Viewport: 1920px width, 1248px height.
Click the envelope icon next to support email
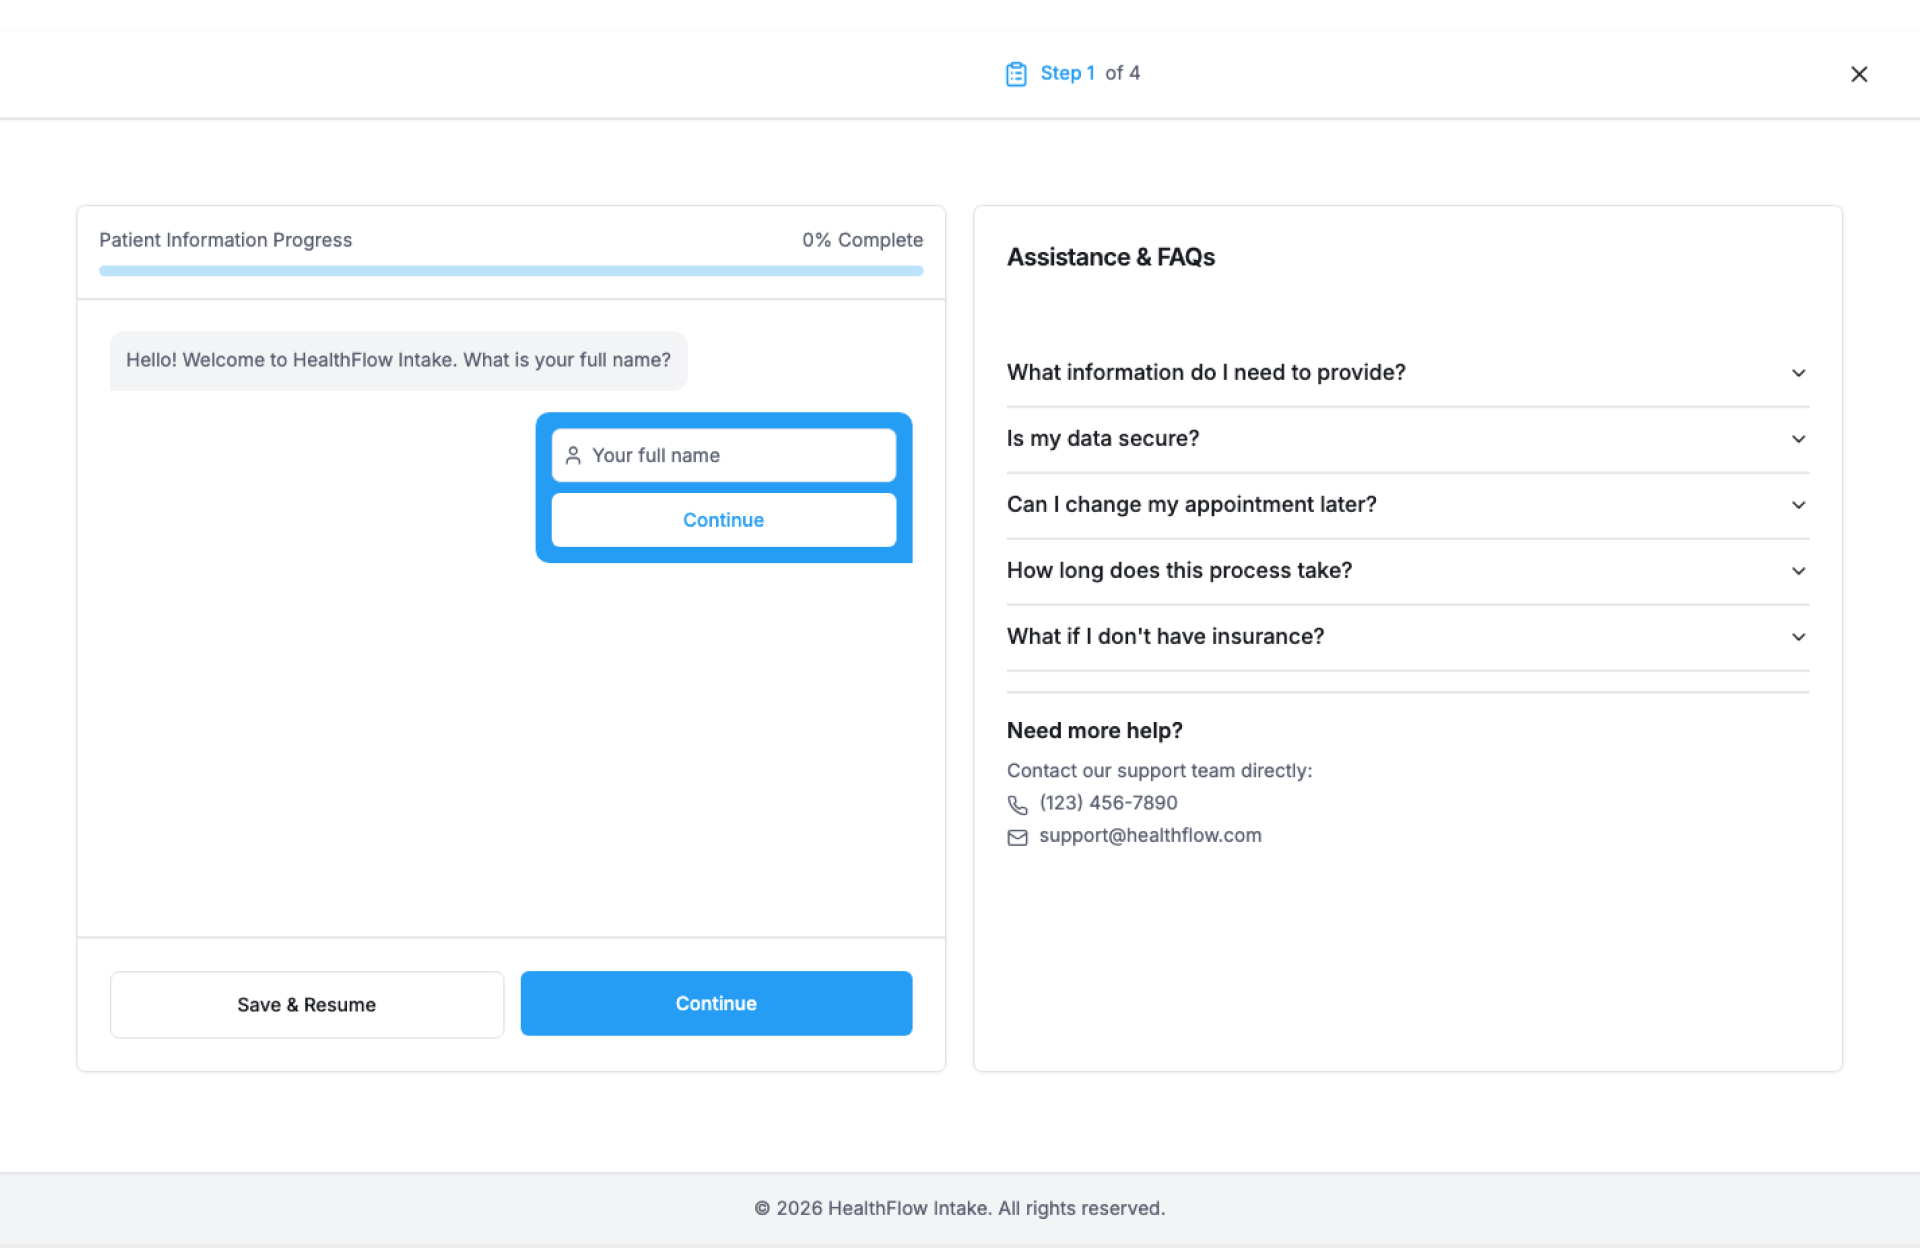click(x=1017, y=838)
